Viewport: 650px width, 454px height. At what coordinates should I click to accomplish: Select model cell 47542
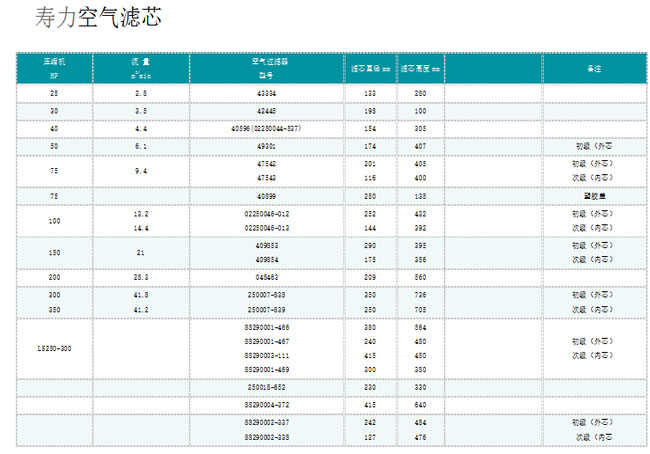point(267,164)
